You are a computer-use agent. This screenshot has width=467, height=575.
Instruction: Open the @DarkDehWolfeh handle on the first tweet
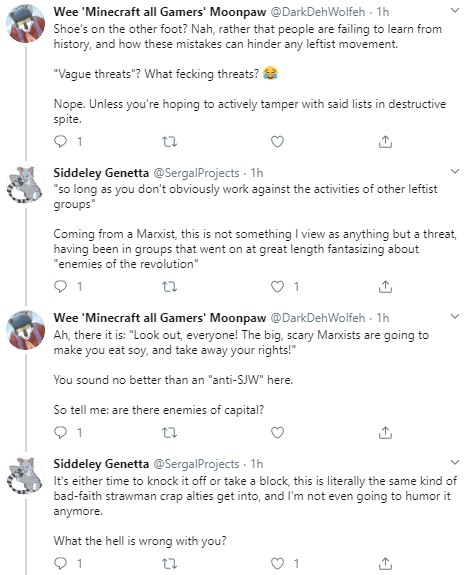pyautogui.click(x=318, y=12)
